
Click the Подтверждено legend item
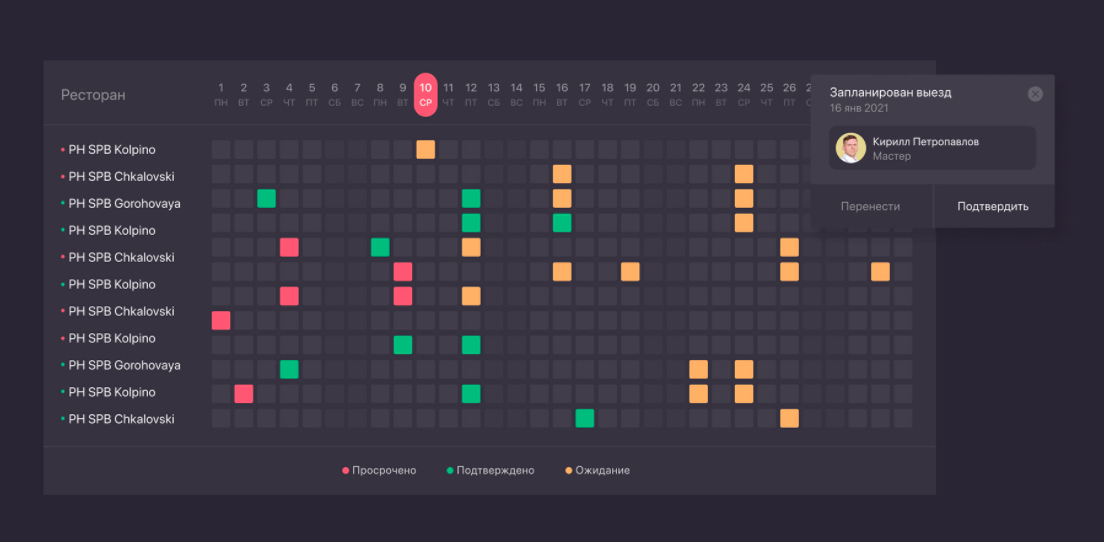click(490, 470)
